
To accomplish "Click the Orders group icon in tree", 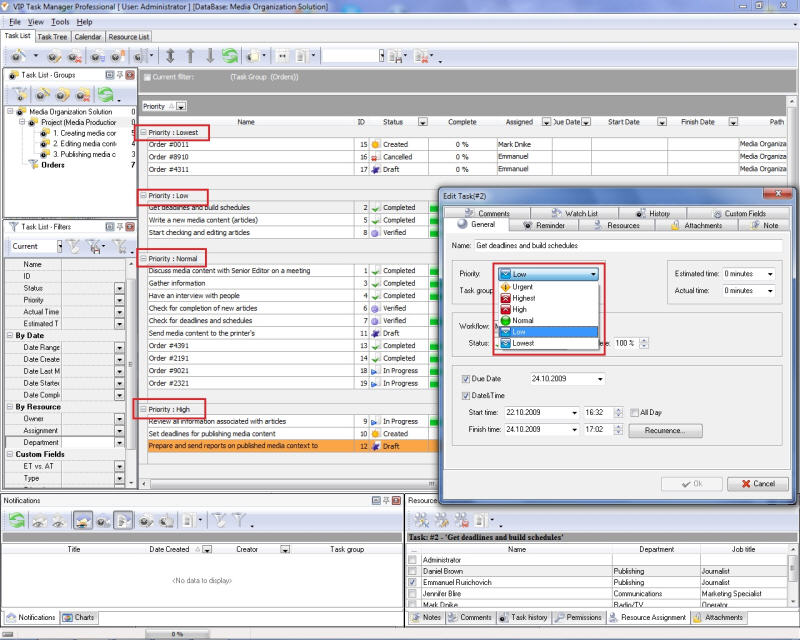I will 34,165.
